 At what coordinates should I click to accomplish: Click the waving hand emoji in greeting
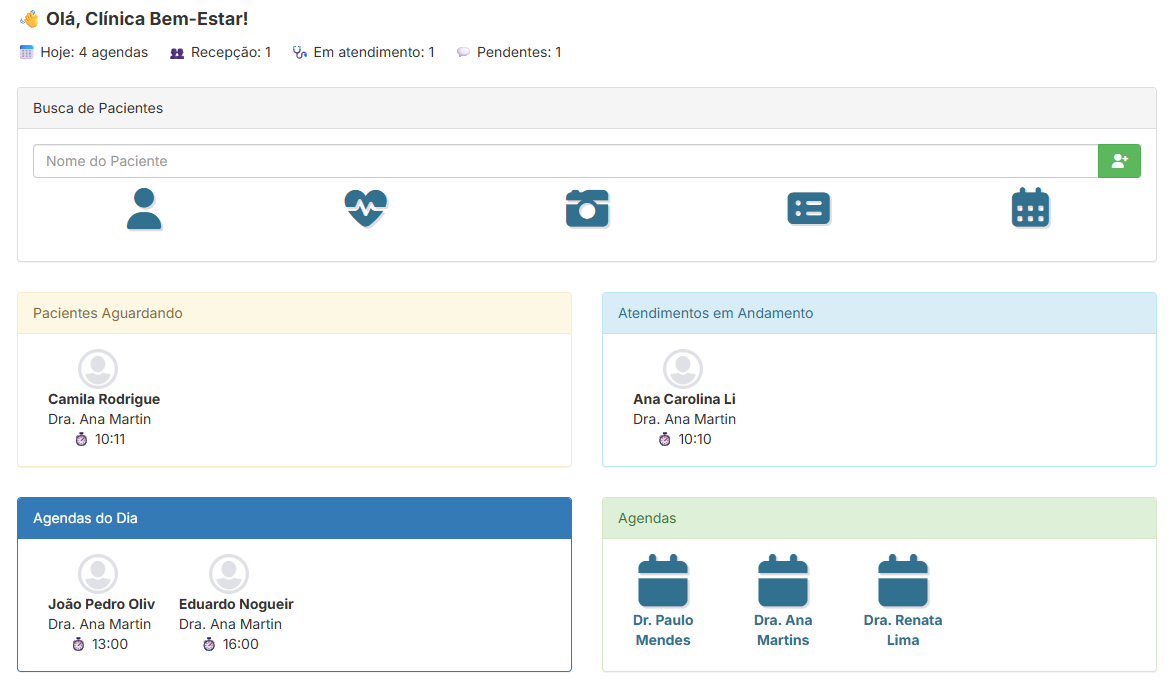[x=29, y=19]
